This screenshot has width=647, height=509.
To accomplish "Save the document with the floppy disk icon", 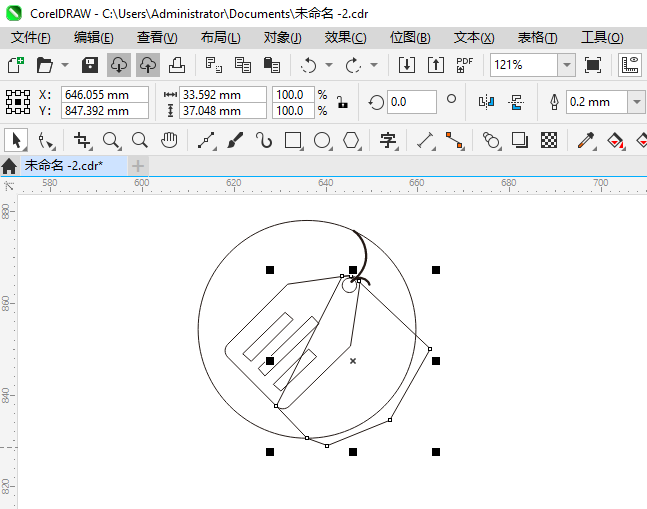I will pyautogui.click(x=90, y=65).
